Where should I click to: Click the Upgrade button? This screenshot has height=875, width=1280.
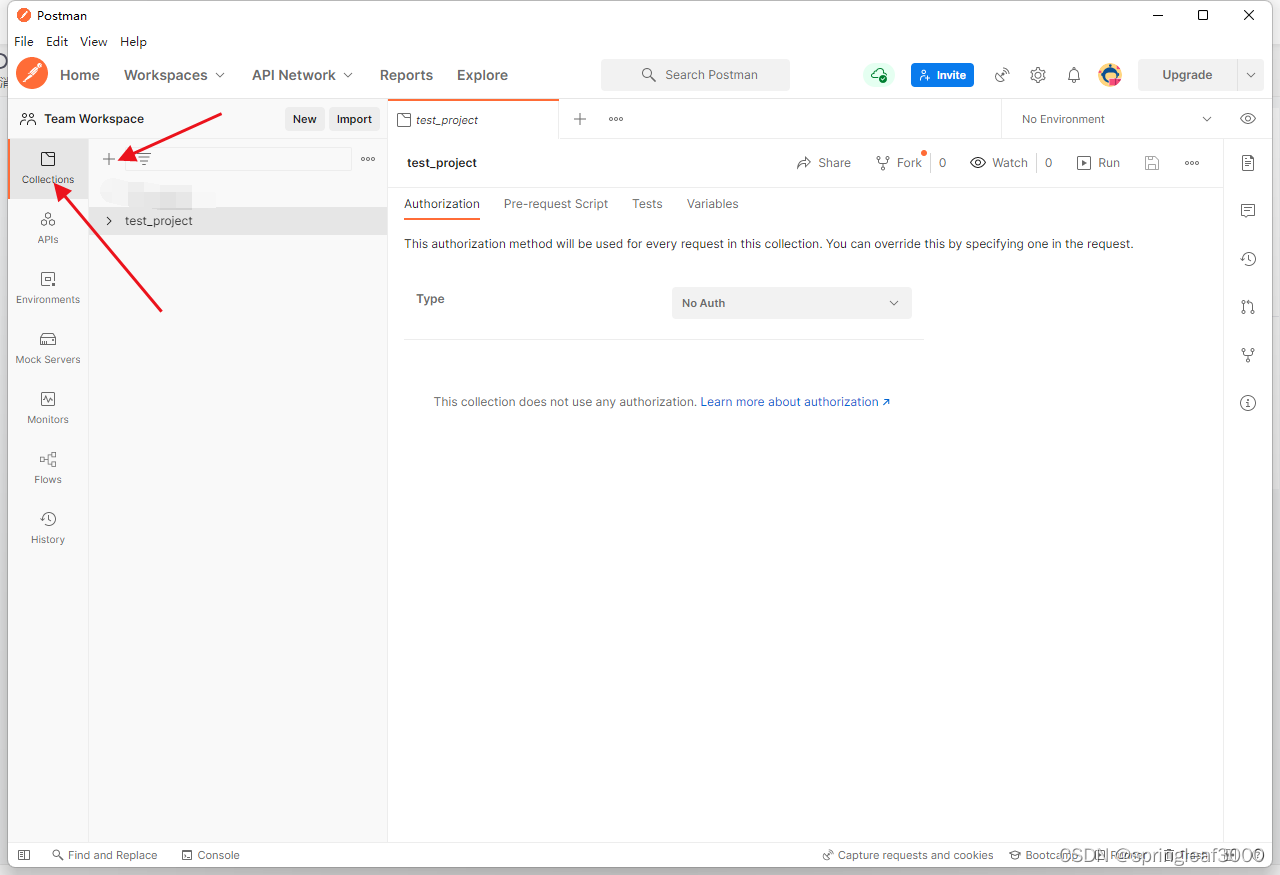1187,75
